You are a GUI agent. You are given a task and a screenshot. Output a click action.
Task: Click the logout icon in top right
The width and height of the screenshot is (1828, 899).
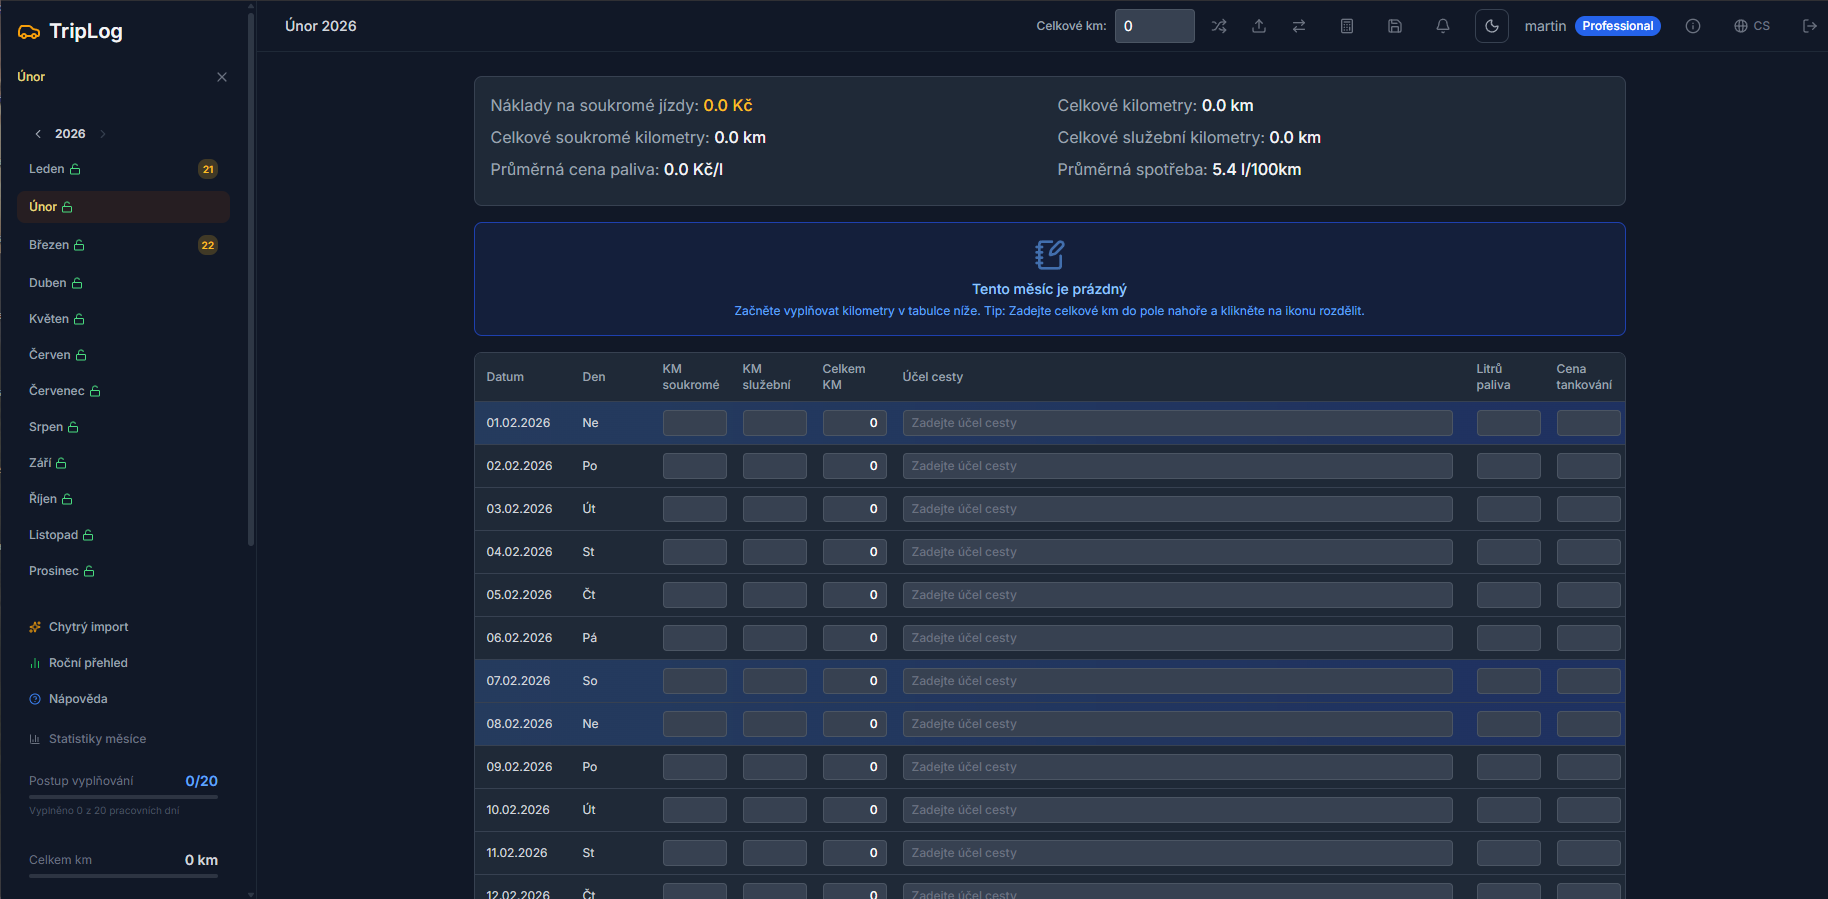pos(1809,26)
